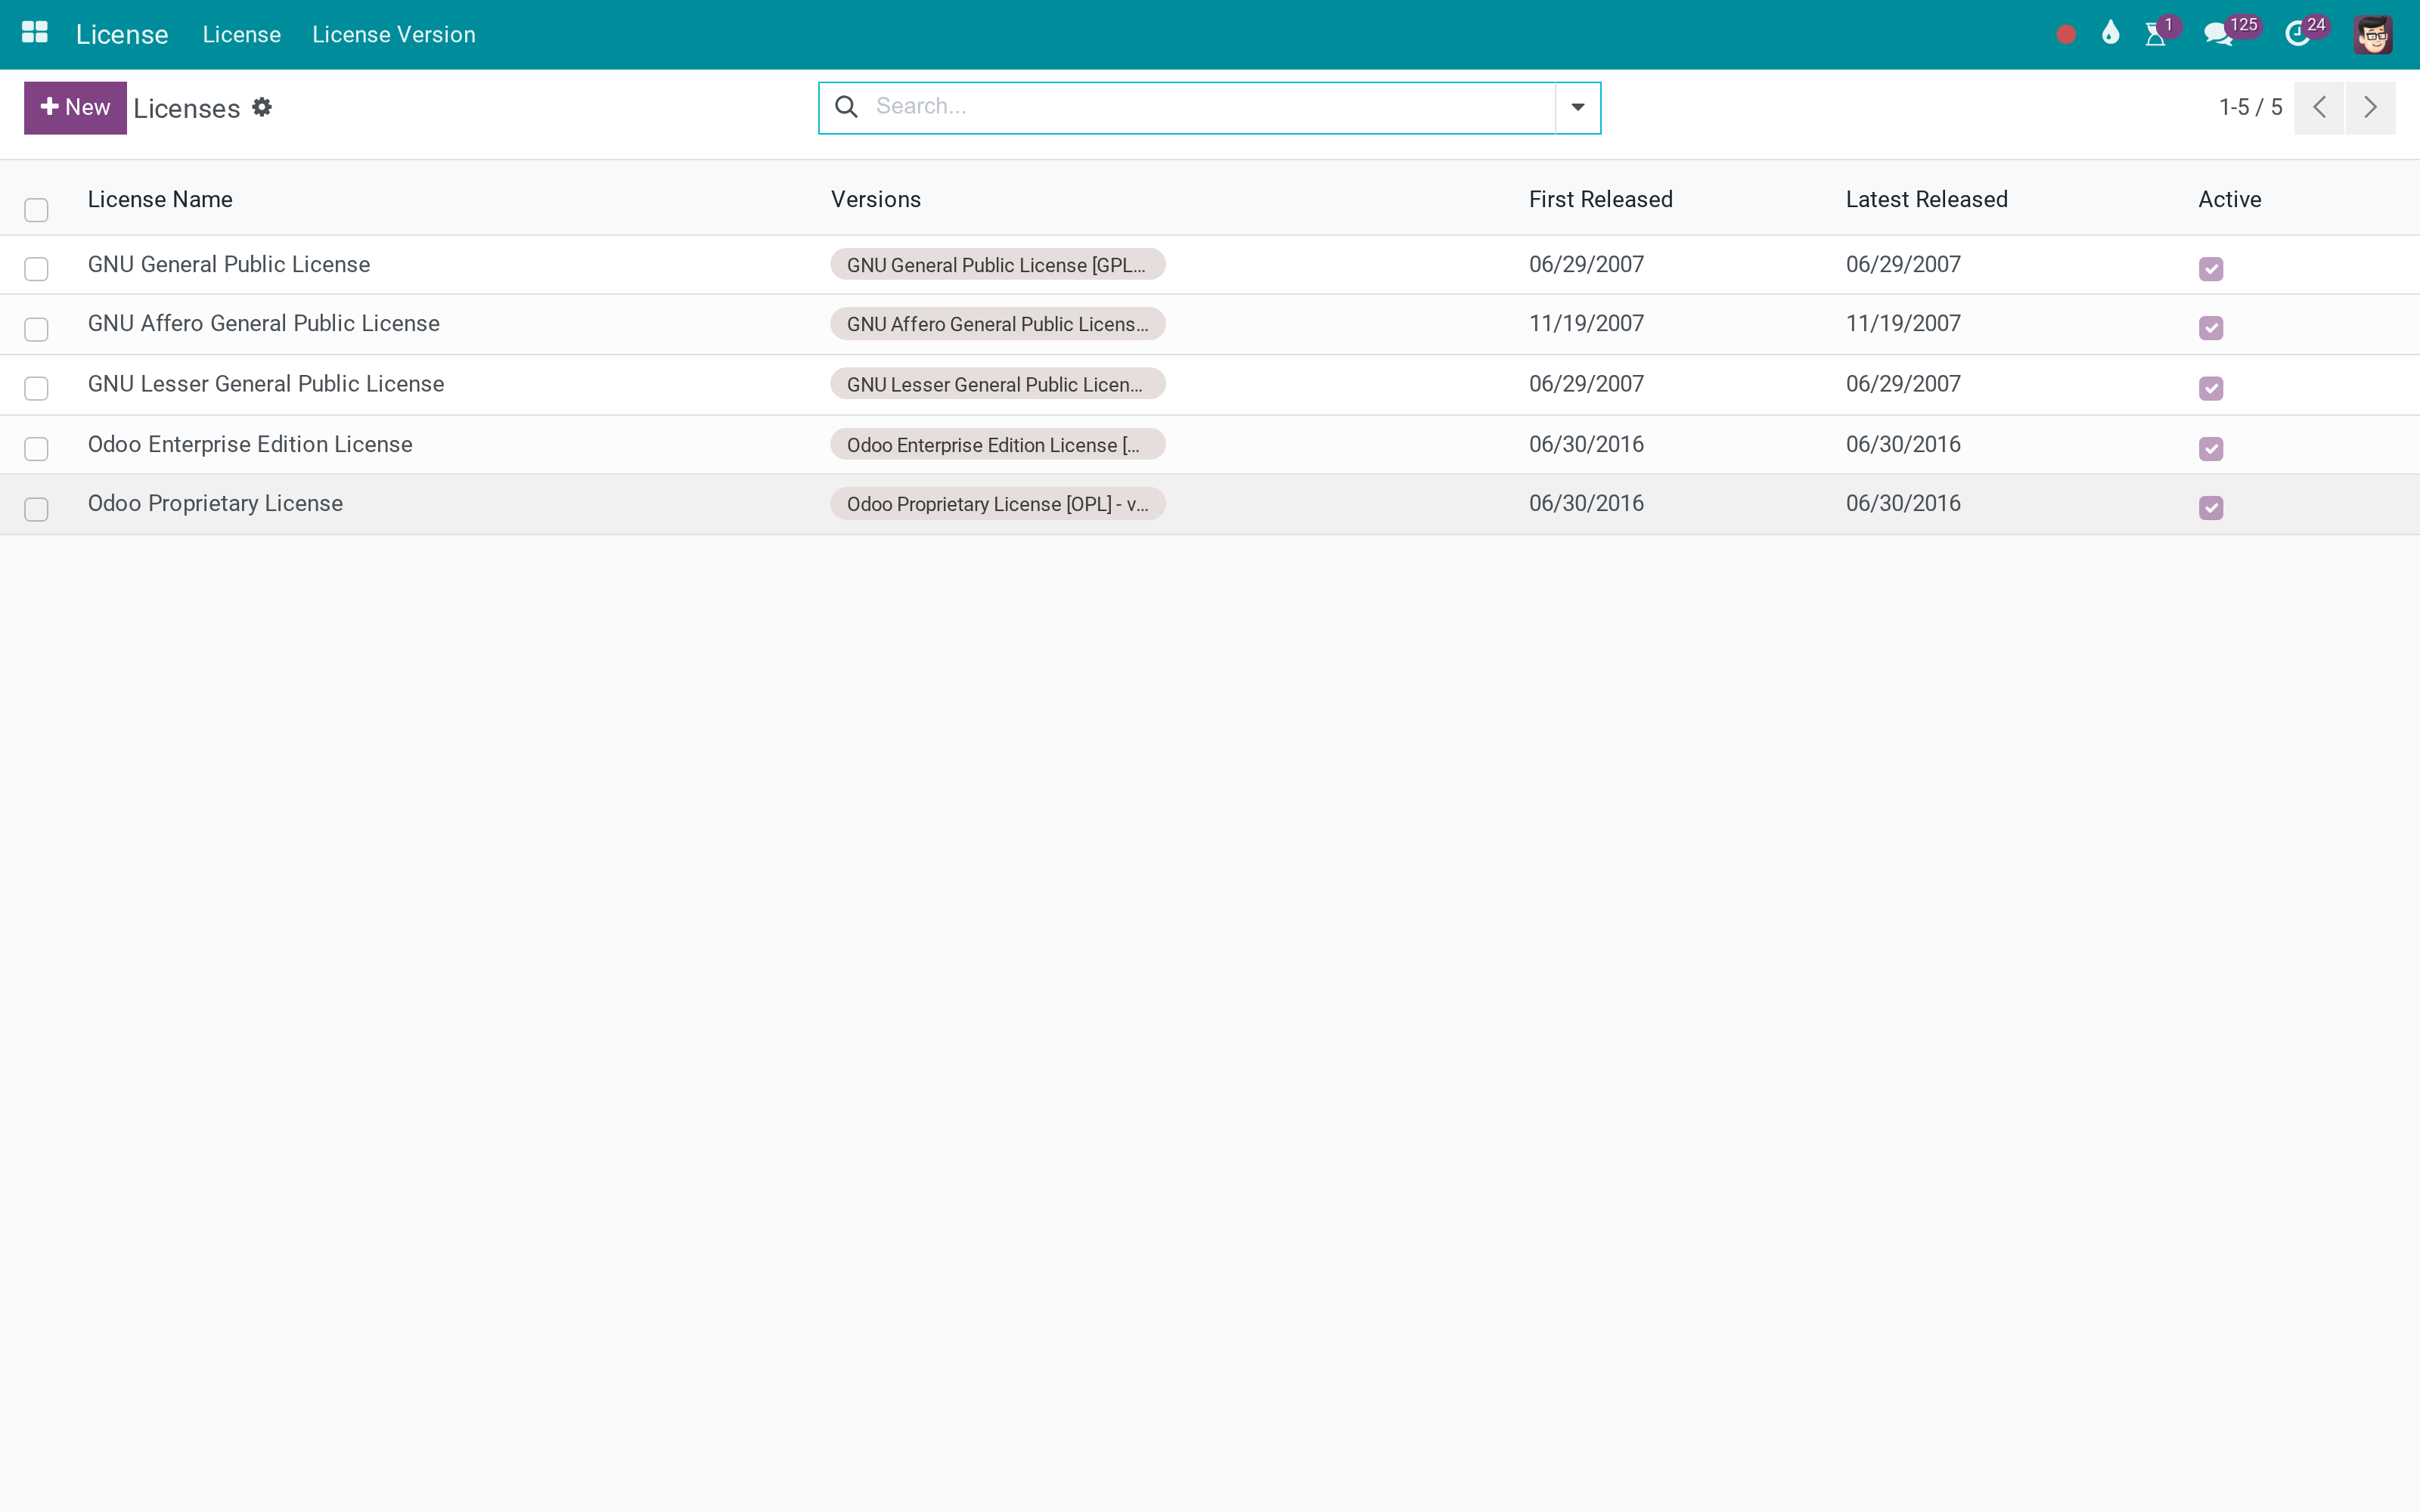The image size is (2420, 1512).
Task: Sort by License Name column header
Action: 160,199
